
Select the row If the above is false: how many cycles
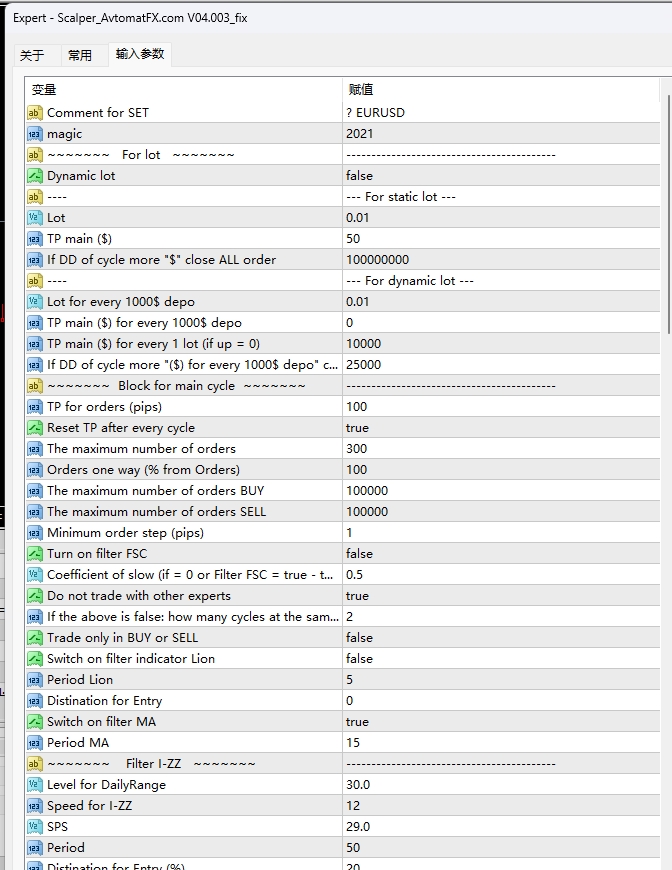342,617
